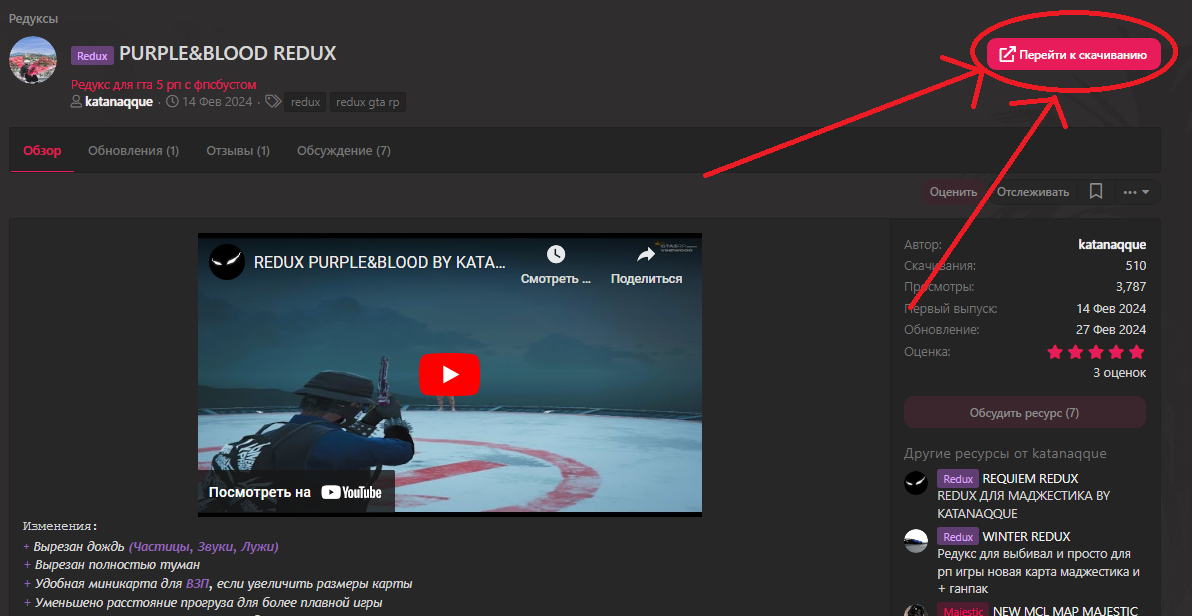Click the Перейти к скачиванию button
The image size is (1192, 616).
click(1073, 55)
